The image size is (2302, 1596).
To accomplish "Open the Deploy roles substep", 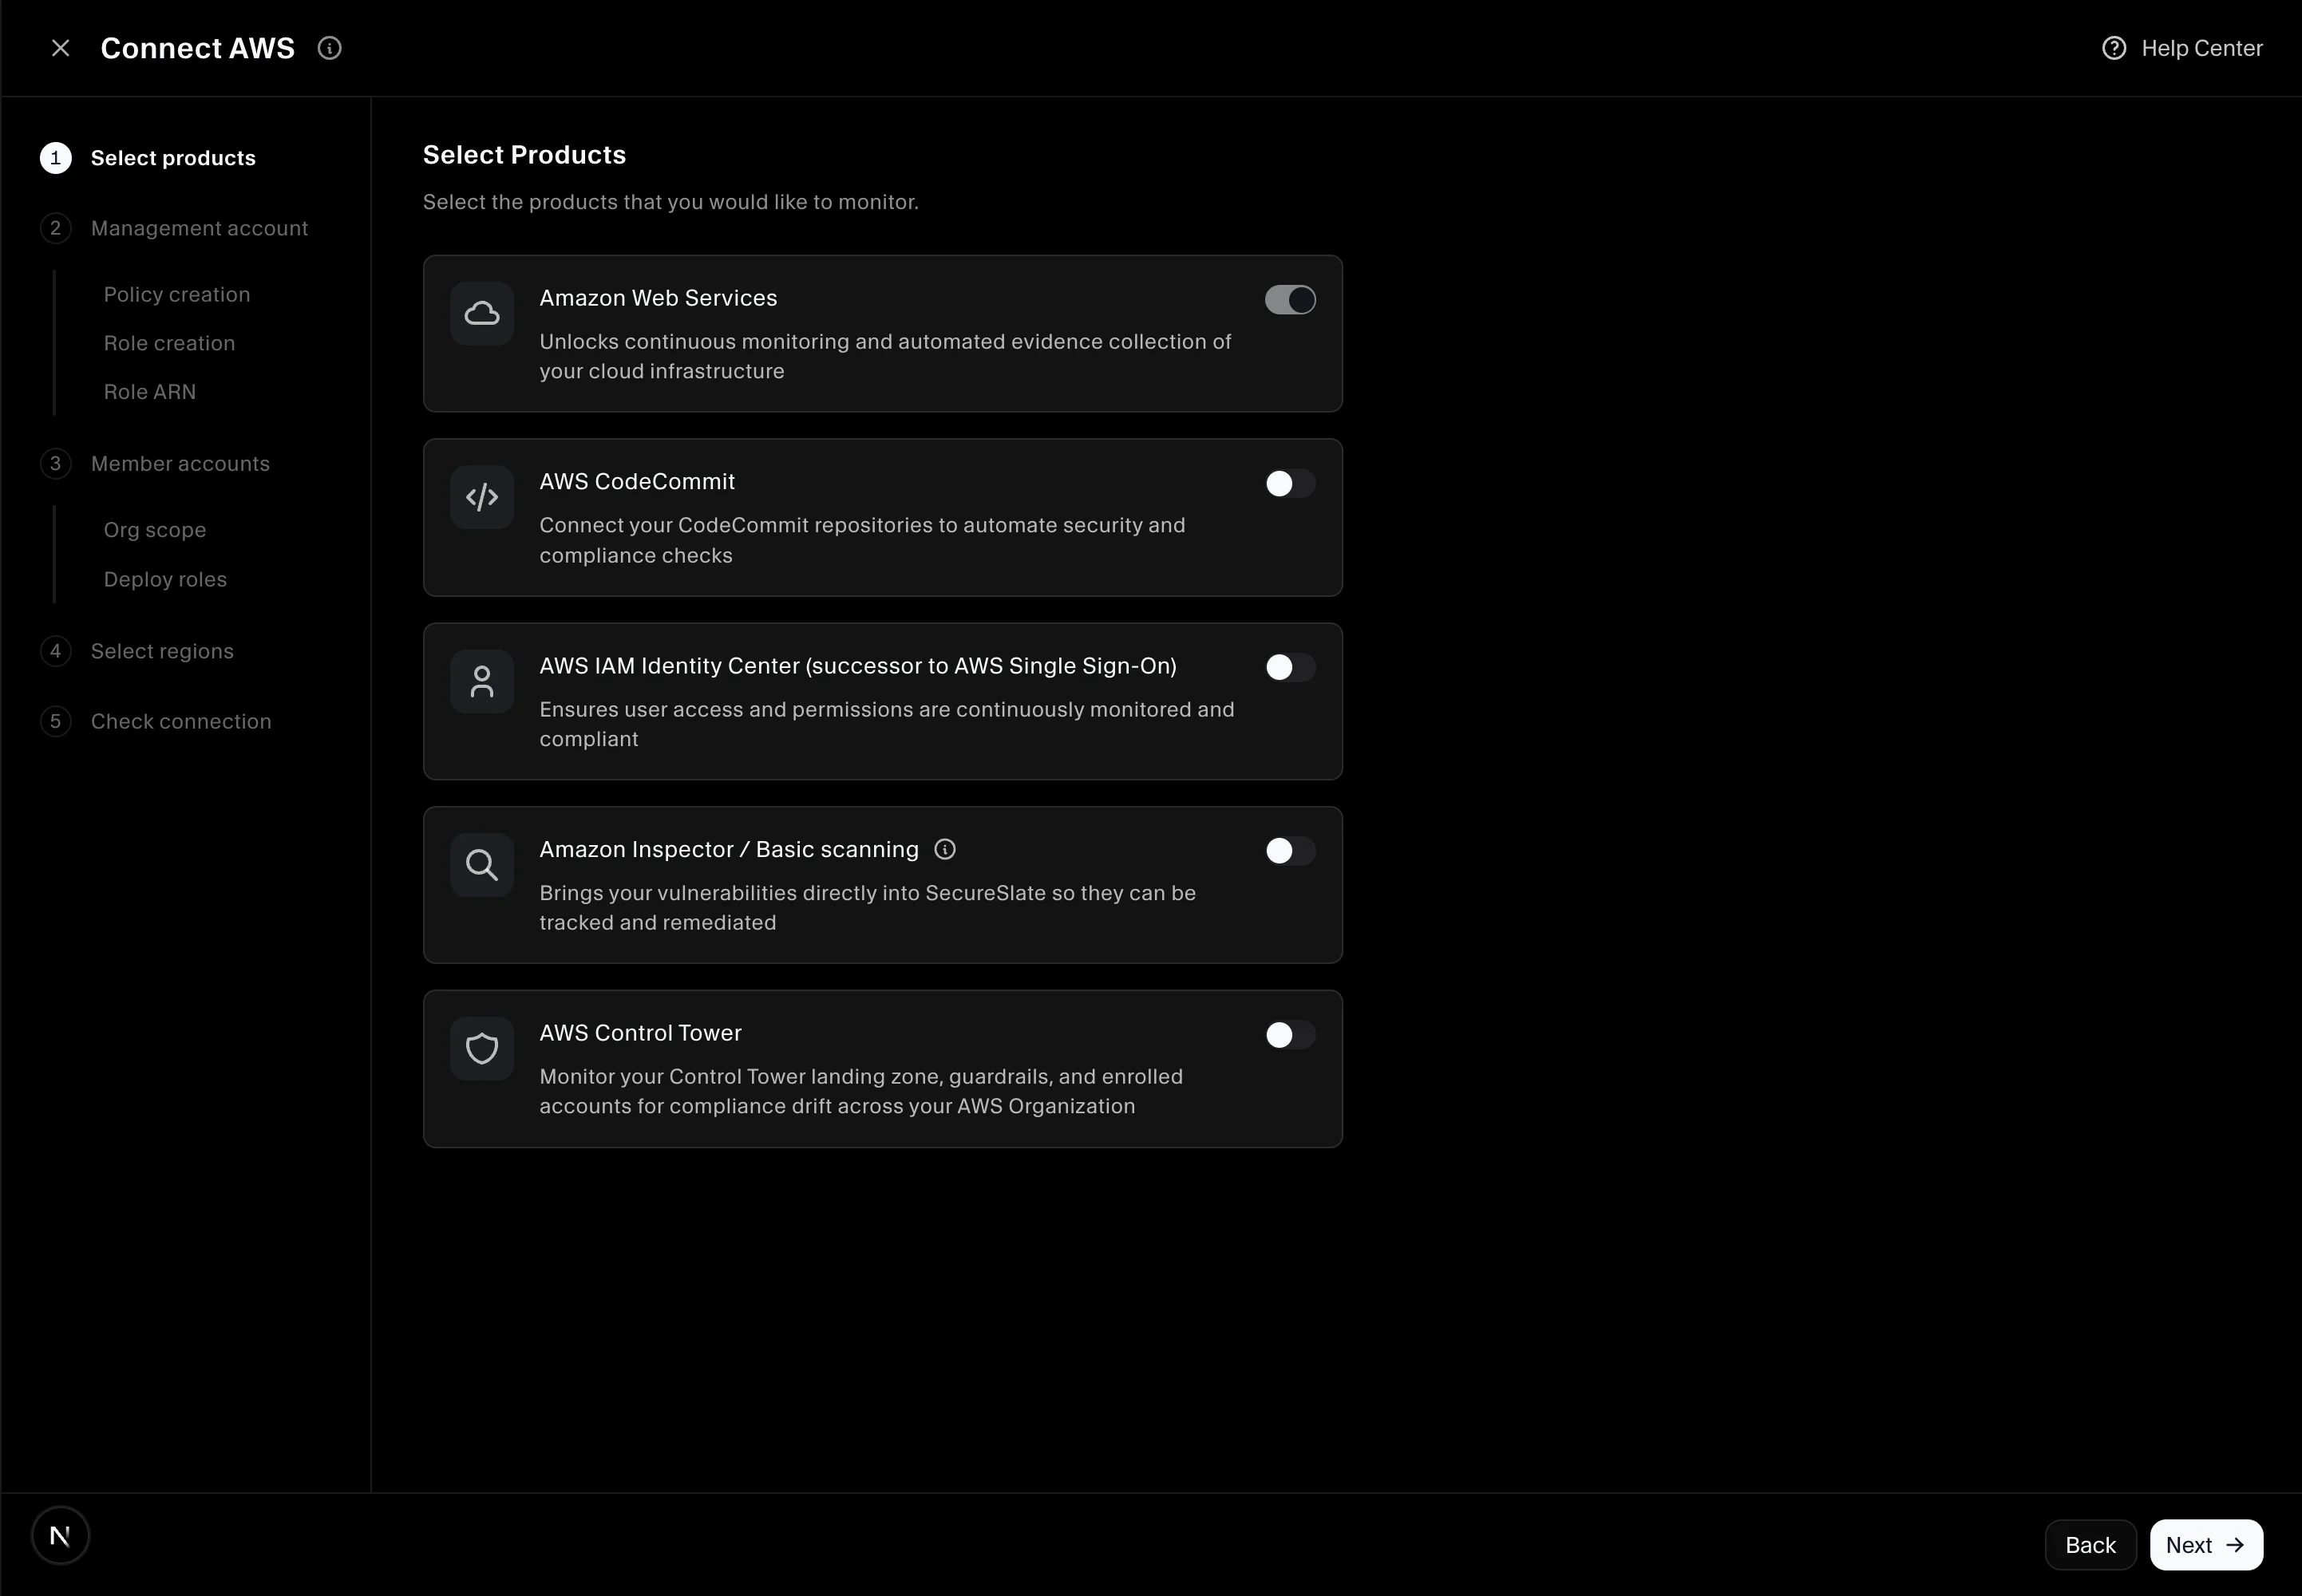I will 165,579.
